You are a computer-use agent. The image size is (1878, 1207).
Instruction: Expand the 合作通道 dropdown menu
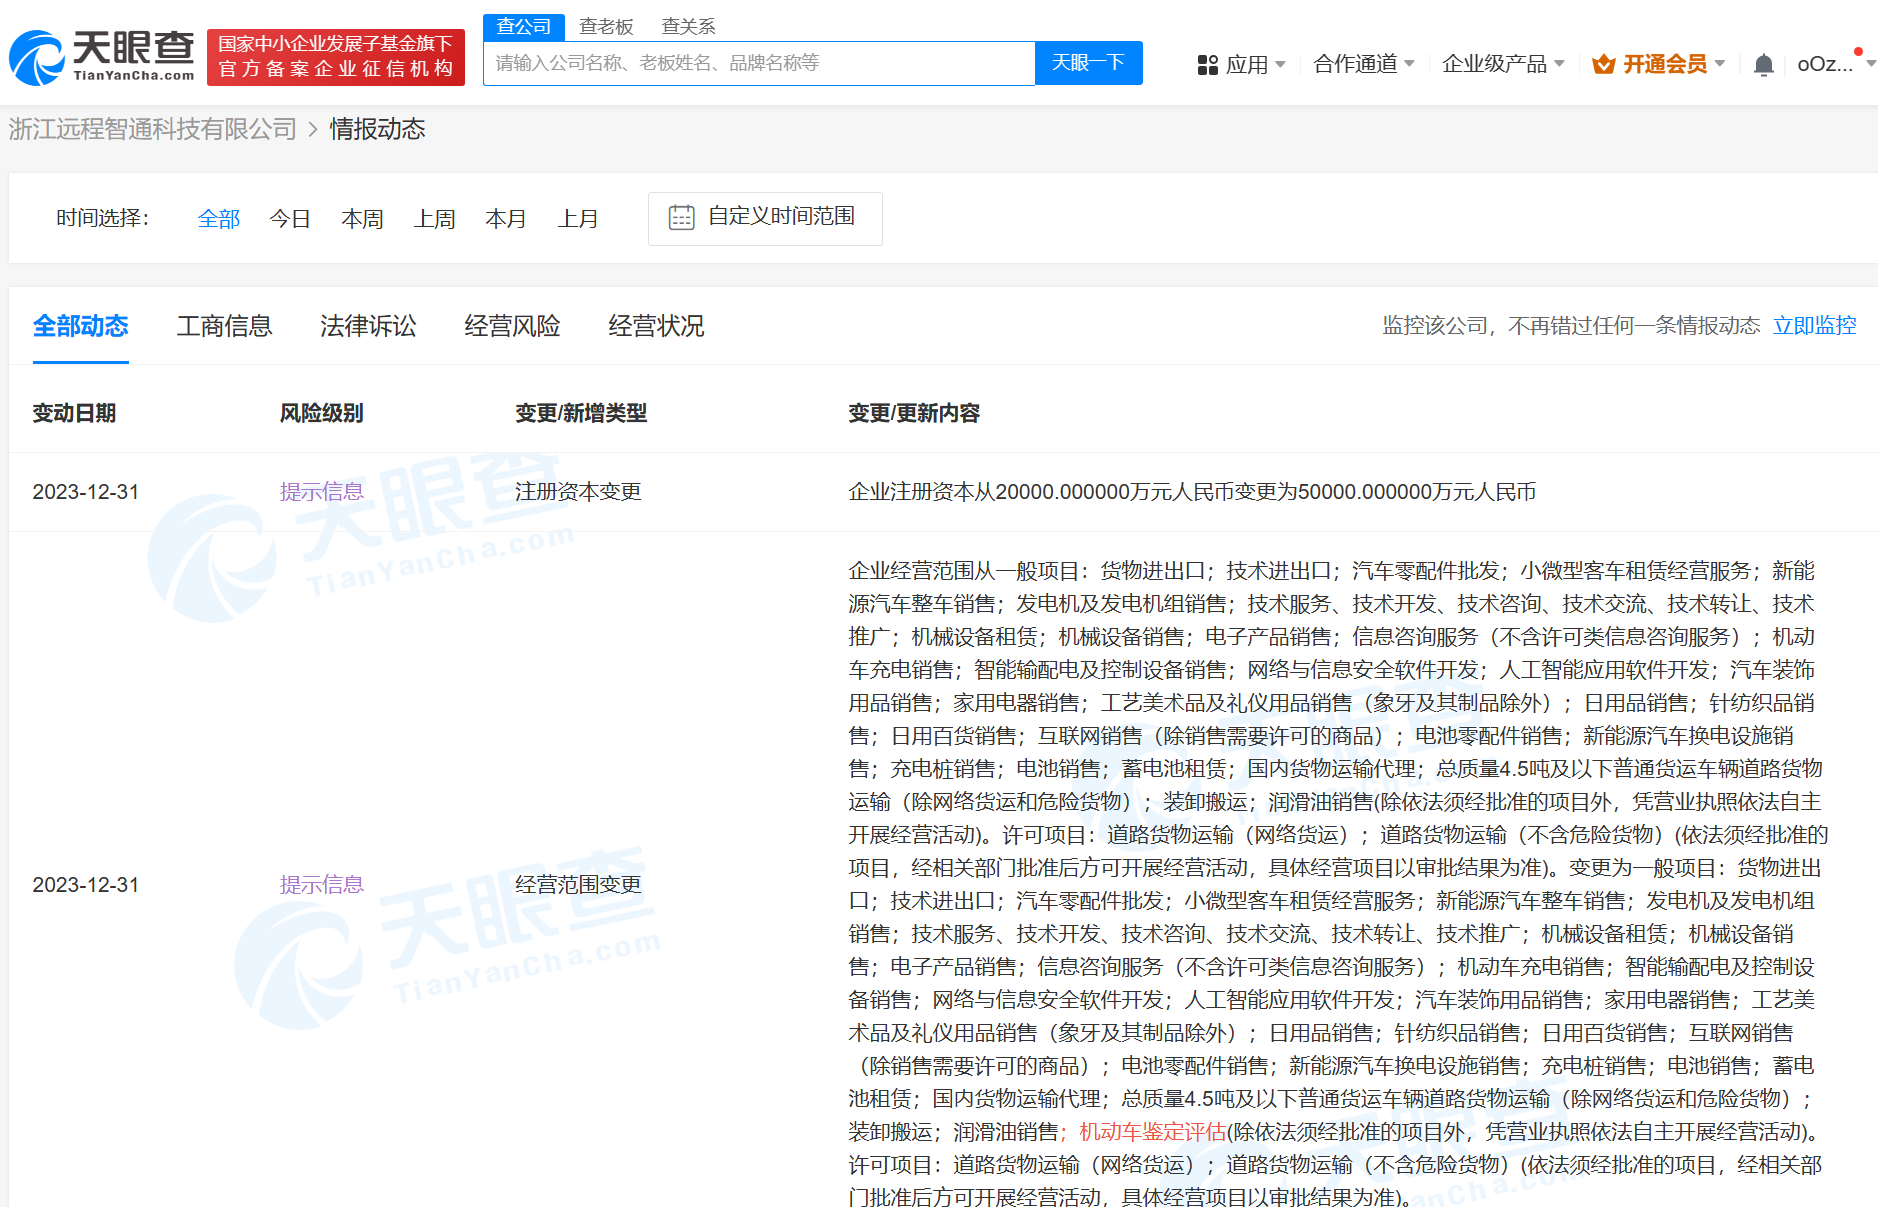click(1363, 64)
